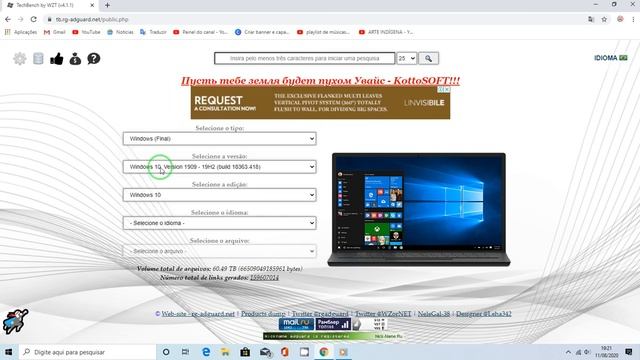
Task: Open the YouTube bookmark
Action: 86,32
